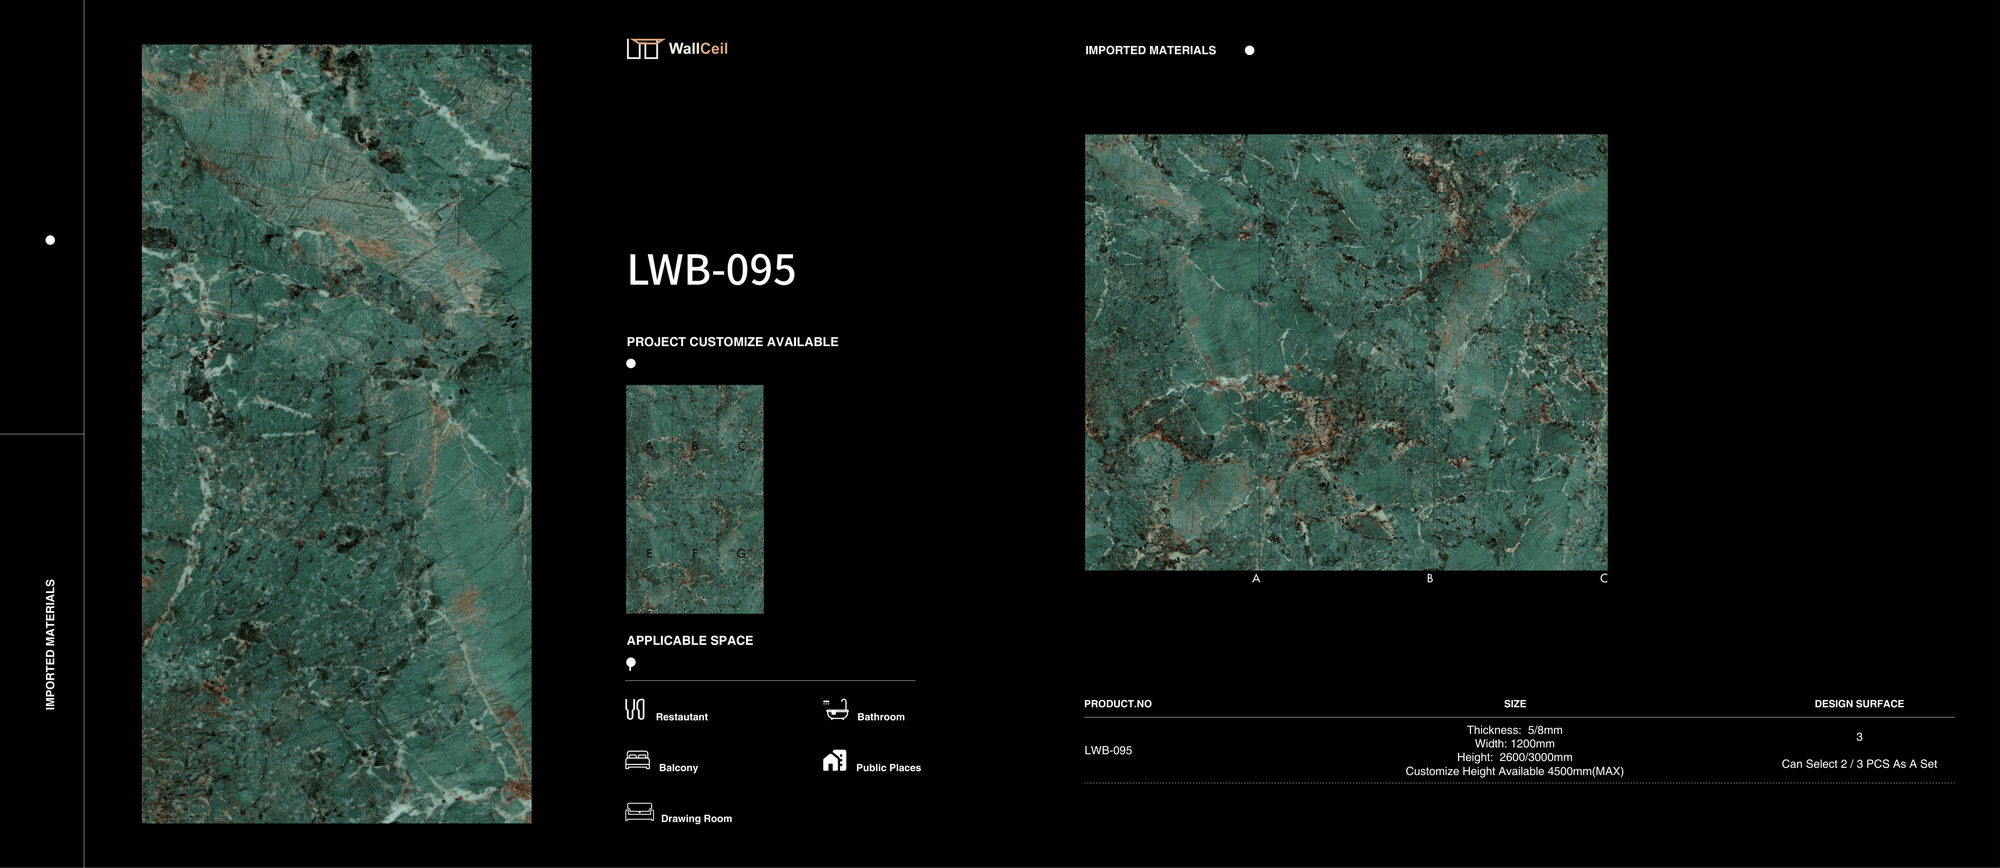The height and width of the screenshot is (868, 2000).
Task: Click the white dot beside Imported Materials heading
Action: [1249, 50]
